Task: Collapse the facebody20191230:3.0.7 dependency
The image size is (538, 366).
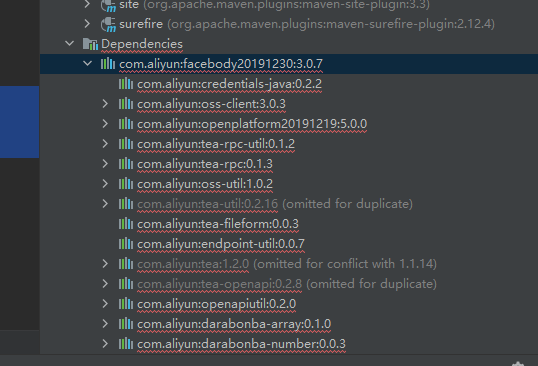Action: pyautogui.click(x=87, y=63)
